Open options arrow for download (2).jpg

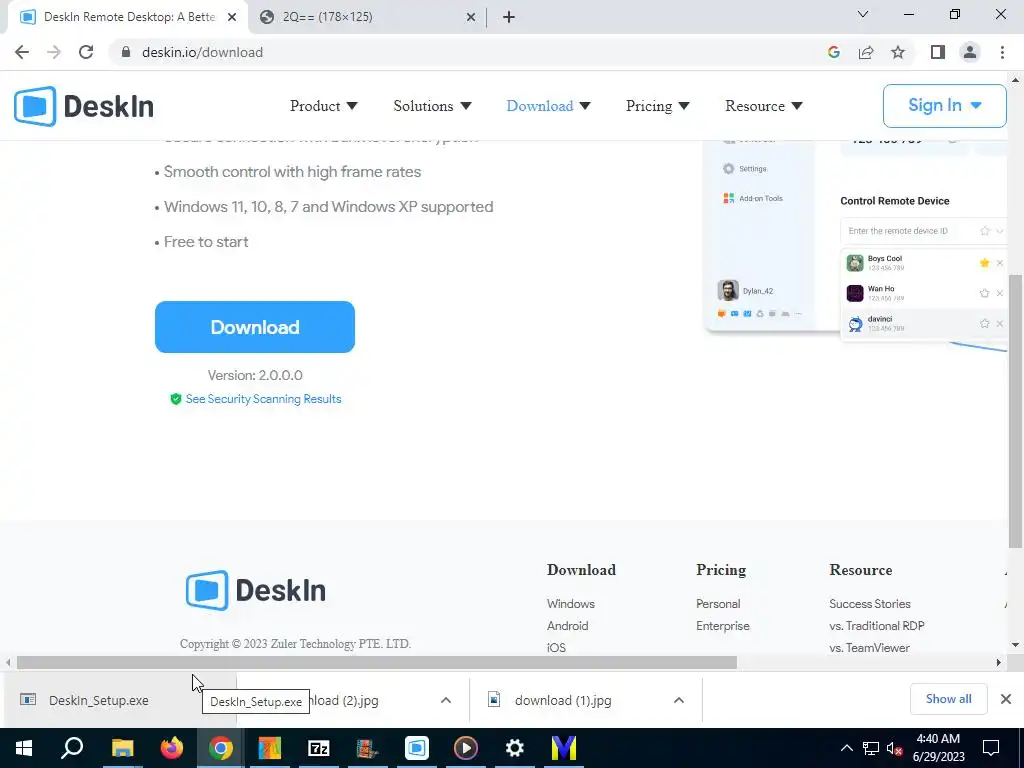pos(445,700)
